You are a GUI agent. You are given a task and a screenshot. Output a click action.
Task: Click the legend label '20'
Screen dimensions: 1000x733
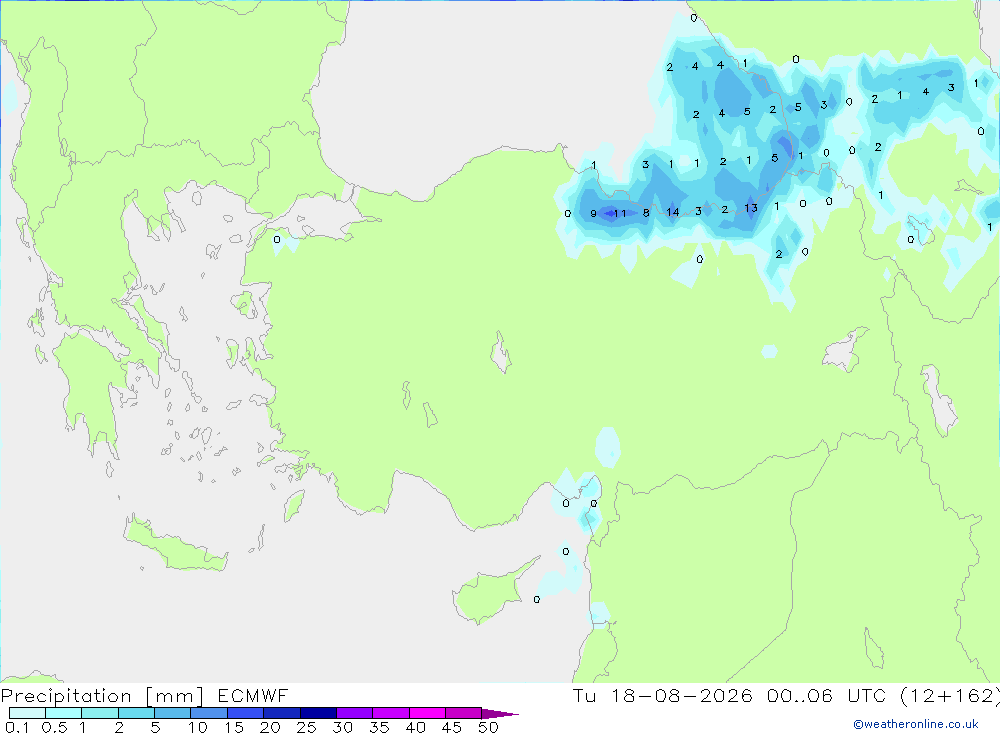[x=270, y=727]
